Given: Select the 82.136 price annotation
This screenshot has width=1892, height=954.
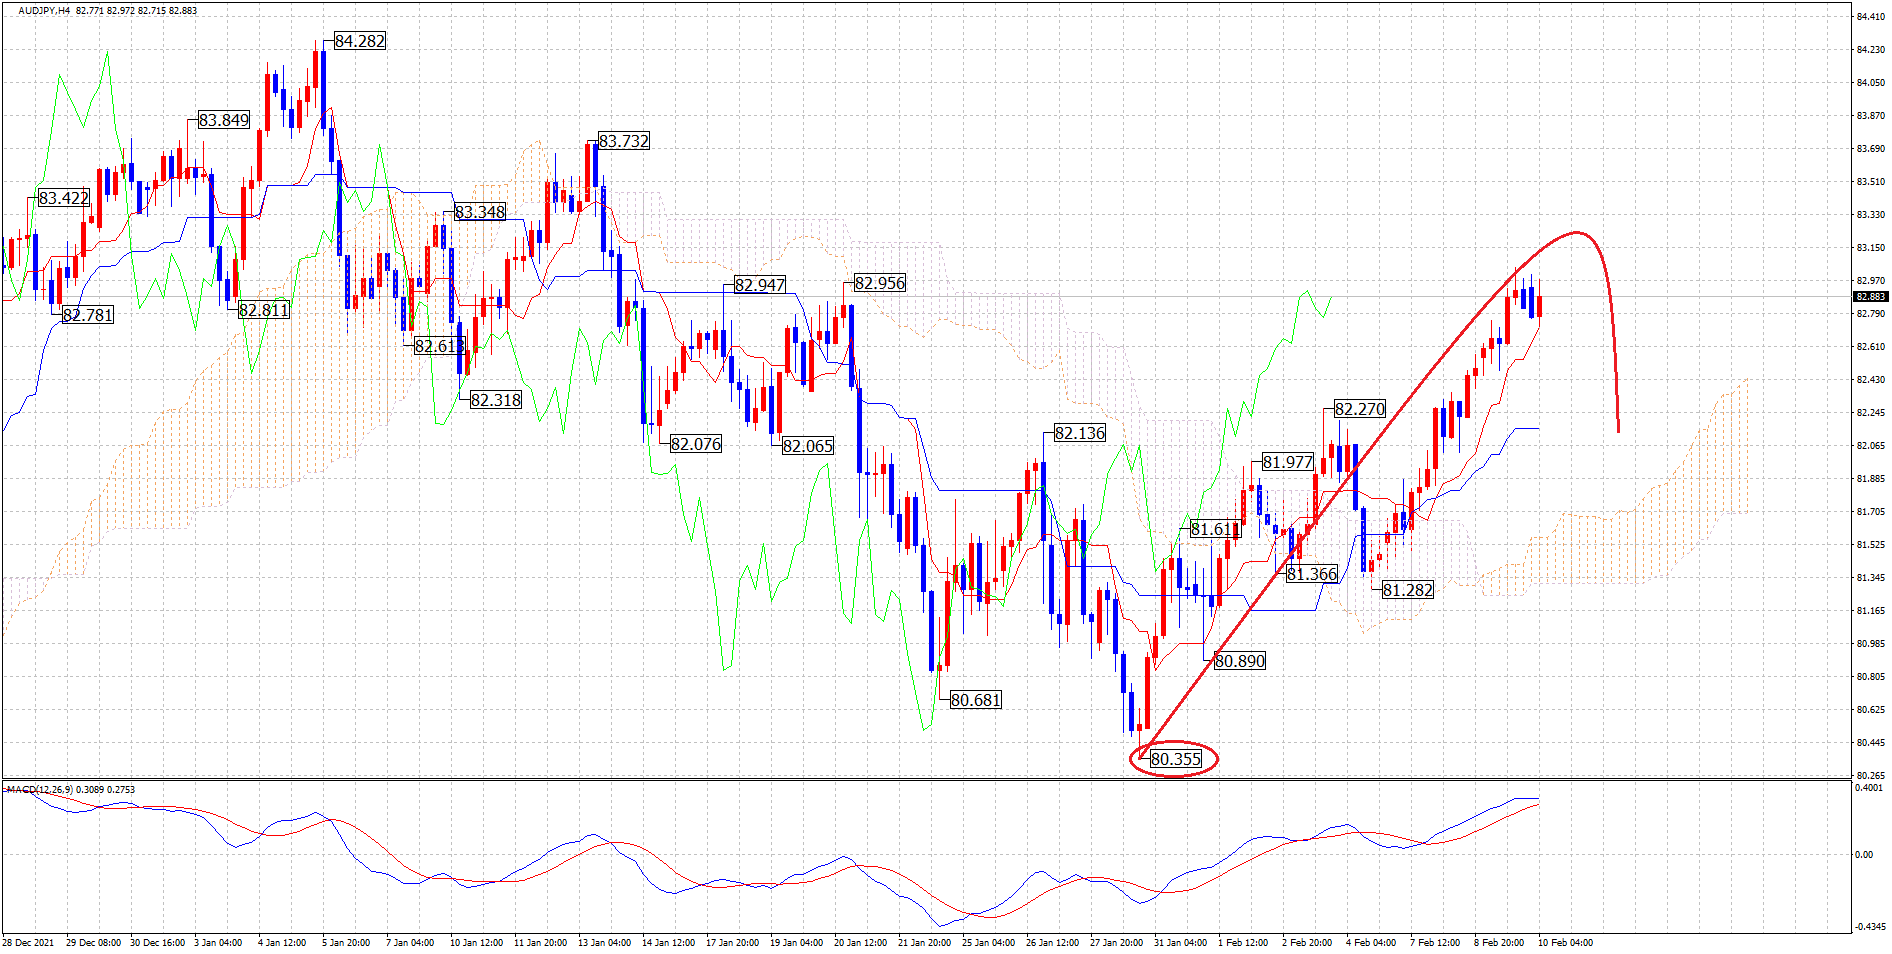Looking at the screenshot, I should [x=1079, y=433].
